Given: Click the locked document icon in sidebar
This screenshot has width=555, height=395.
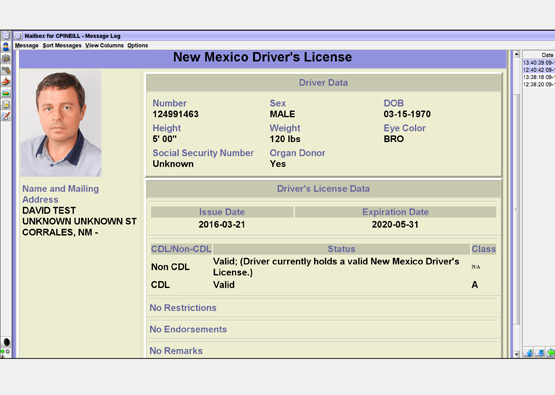Looking at the screenshot, I should tap(6, 104).
